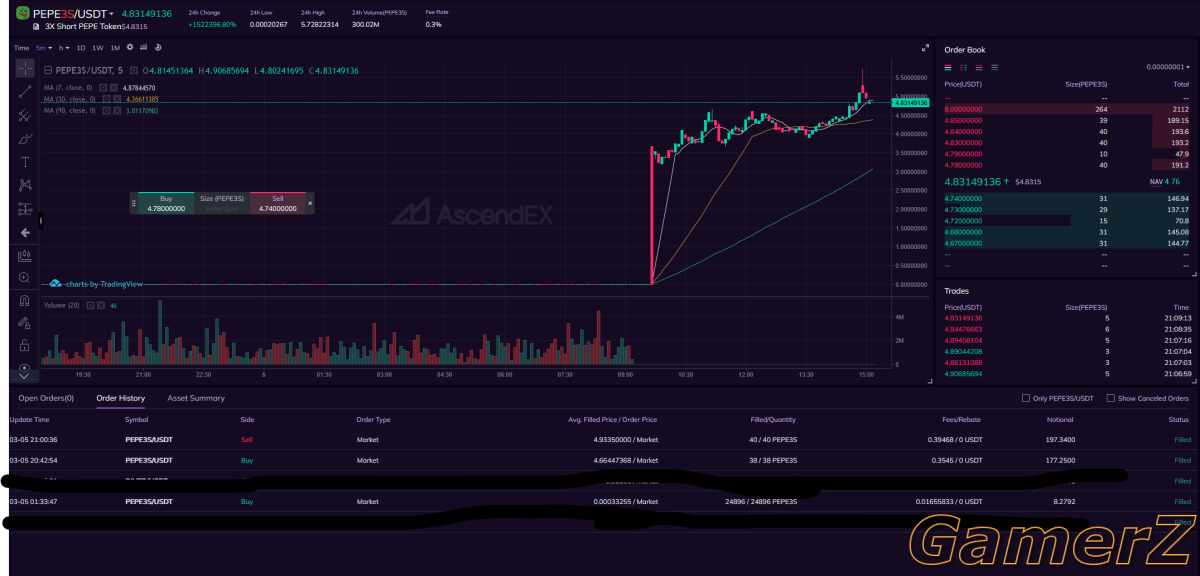The image size is (1200, 576).
Task: Remove the MA 90 indicator
Action: click(x=116, y=110)
